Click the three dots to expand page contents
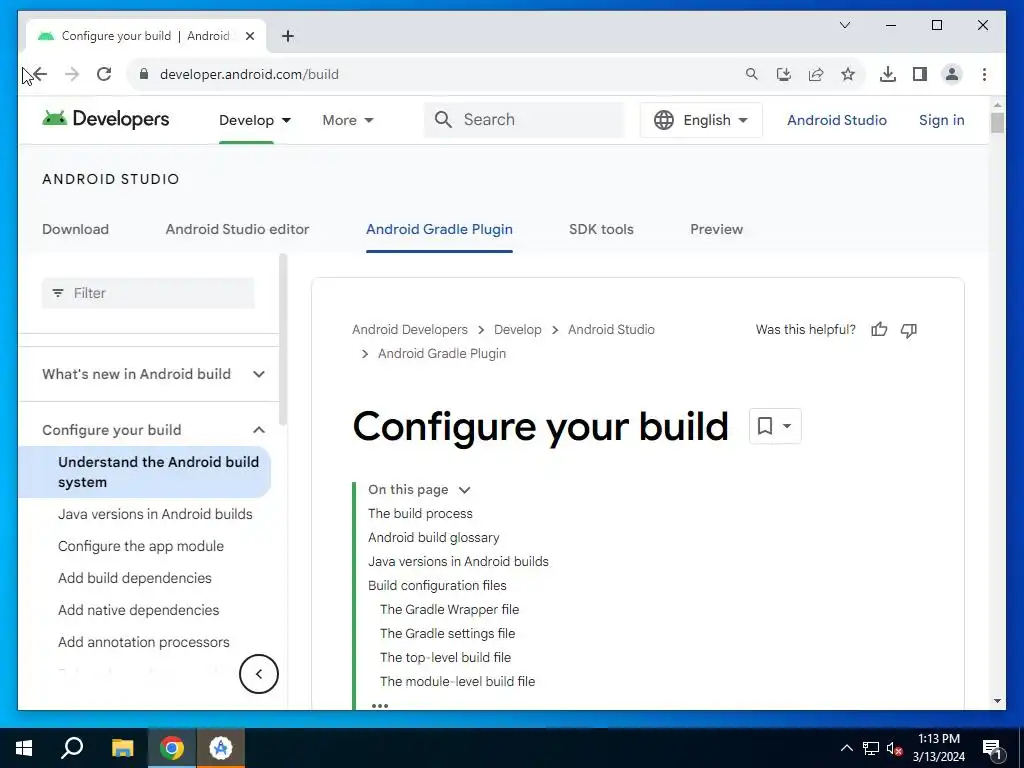Image resolution: width=1024 pixels, height=768 pixels. 379,705
